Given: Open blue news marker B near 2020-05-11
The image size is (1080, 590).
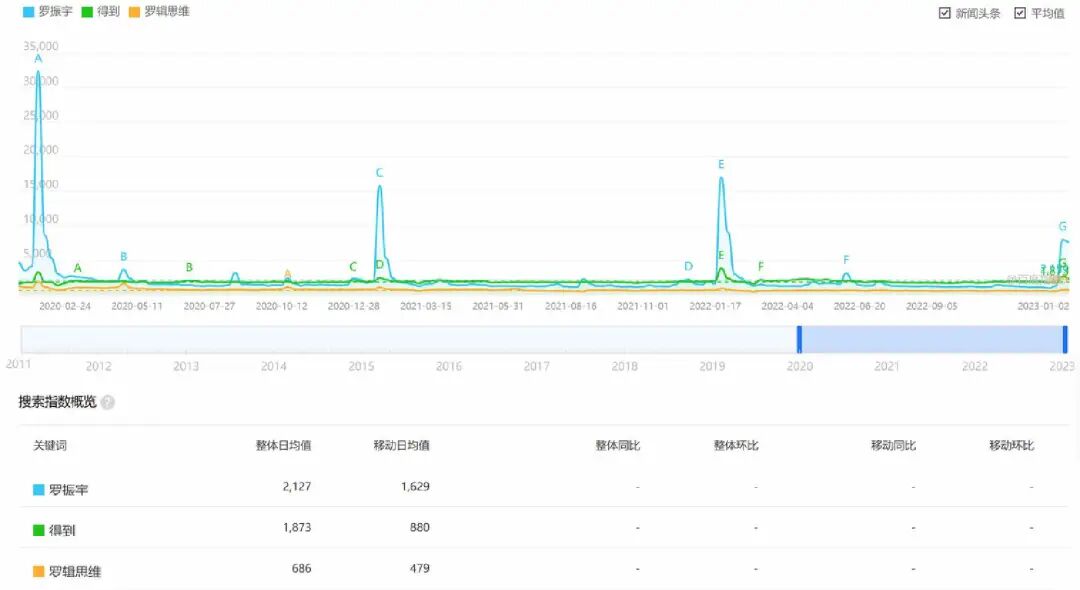Looking at the screenshot, I should (x=123, y=256).
